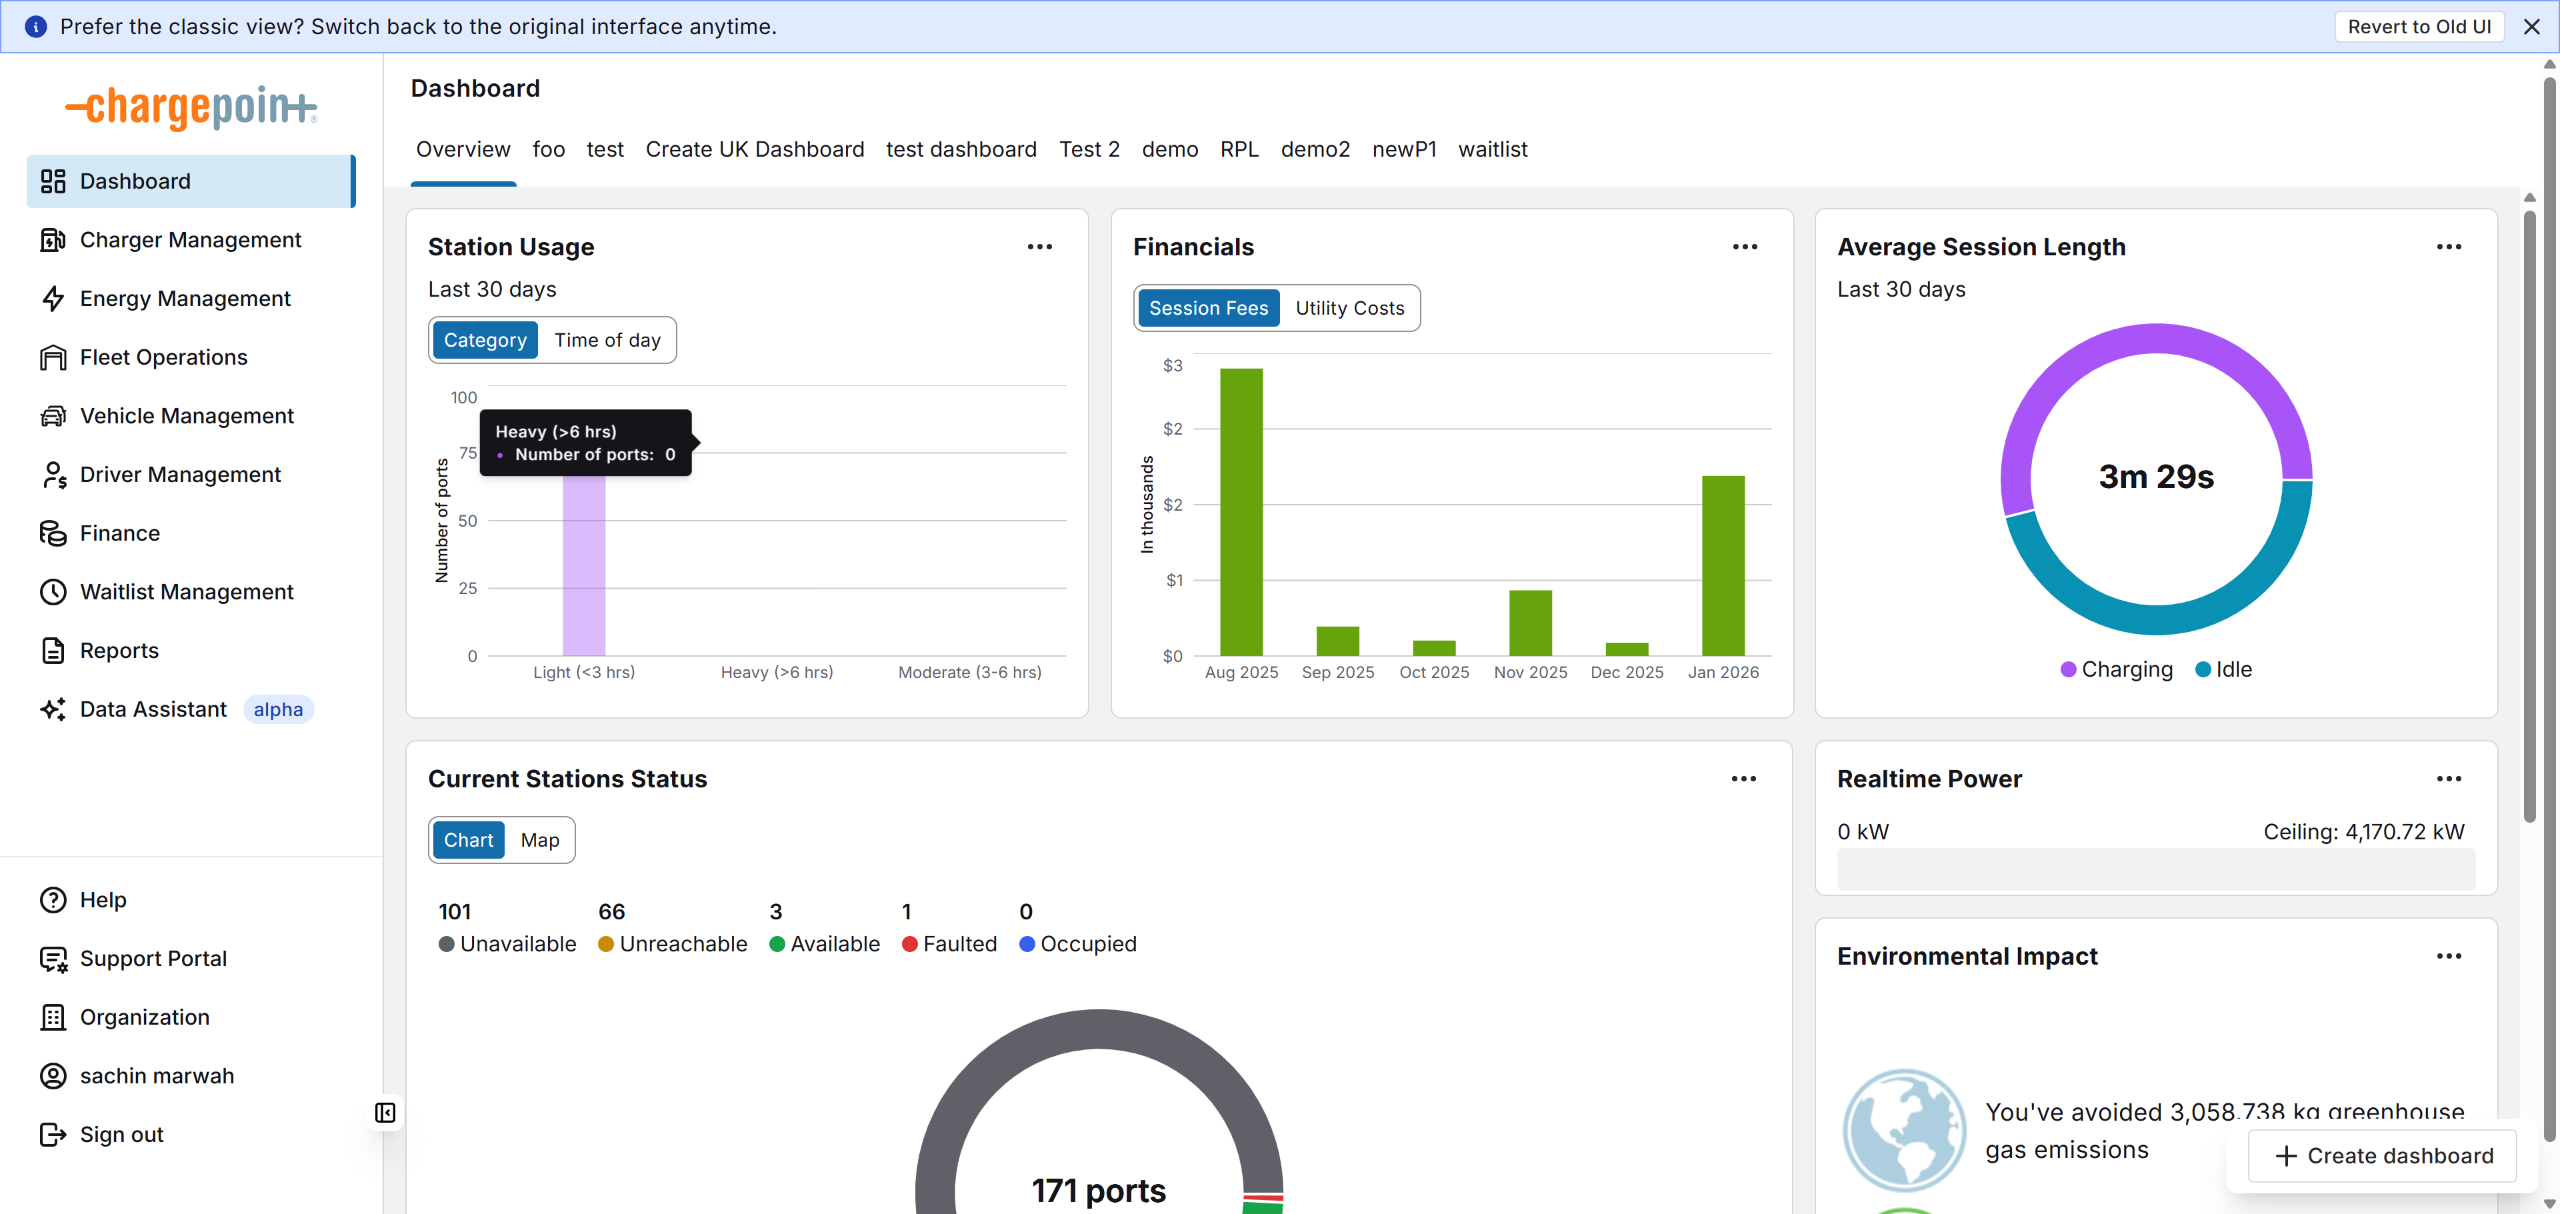Click the Vehicle Management car icon
The image size is (2560, 1214).
tap(53, 416)
